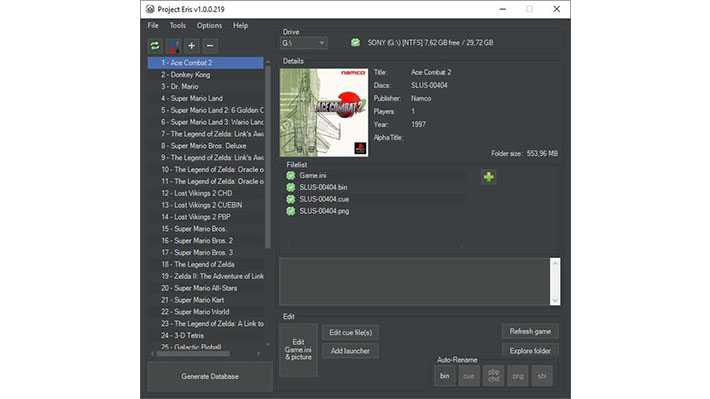
Task: Click the Project Eris app icon in title bar
Action: point(150,9)
